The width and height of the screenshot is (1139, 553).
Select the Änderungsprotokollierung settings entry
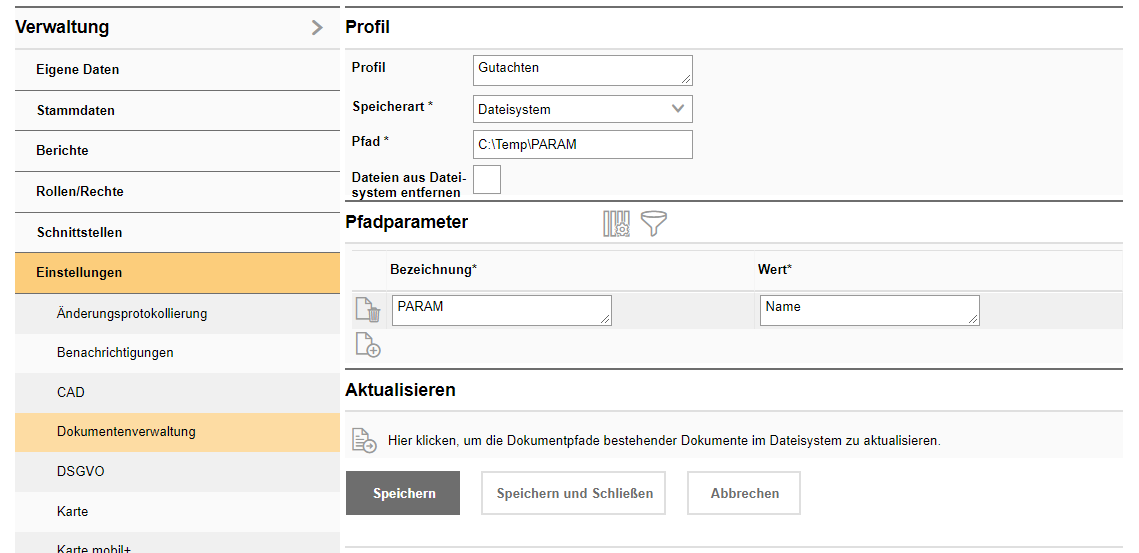pyautogui.click(x=132, y=313)
